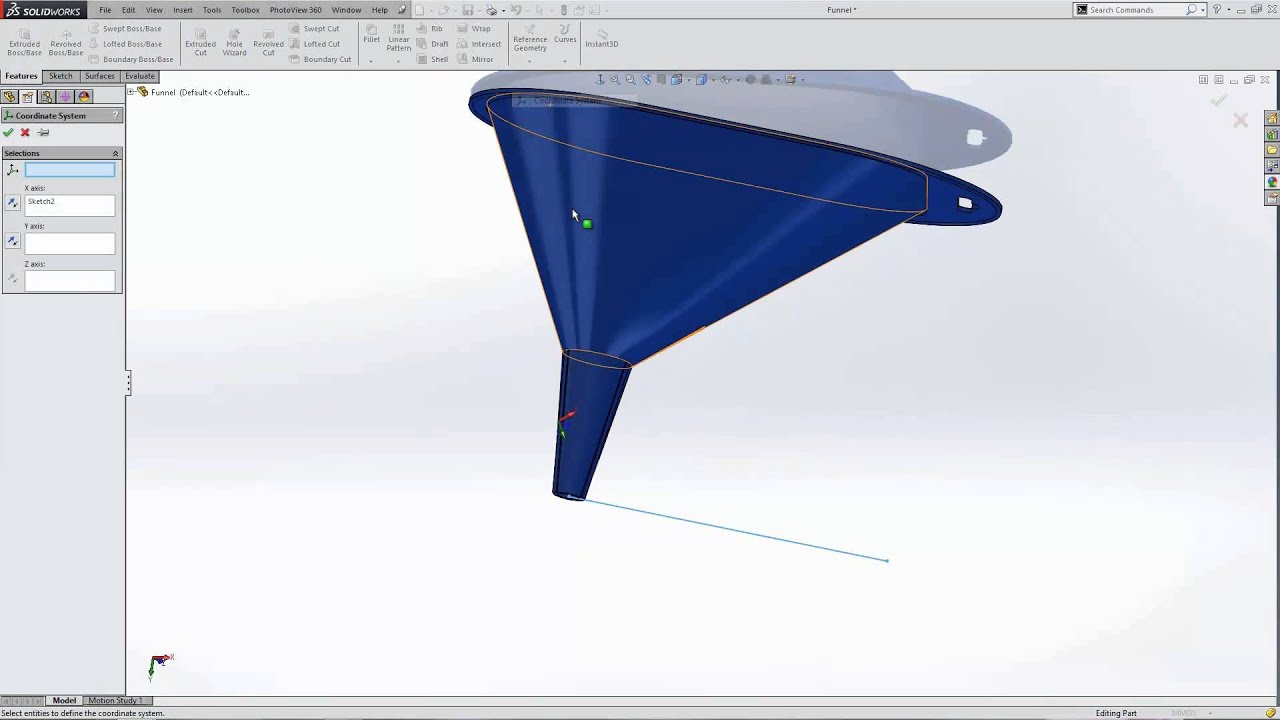The height and width of the screenshot is (720, 1280).
Task: Open the Tools menu
Action: (212, 10)
